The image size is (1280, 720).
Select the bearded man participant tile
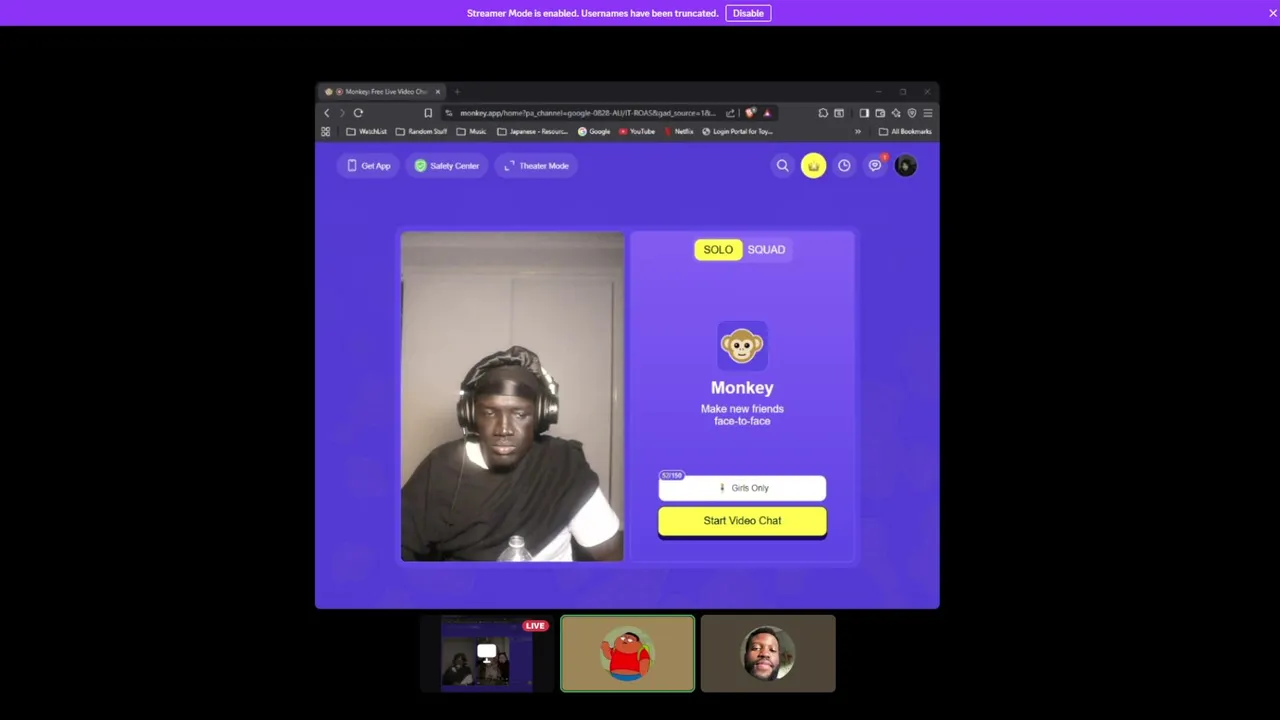coord(768,654)
